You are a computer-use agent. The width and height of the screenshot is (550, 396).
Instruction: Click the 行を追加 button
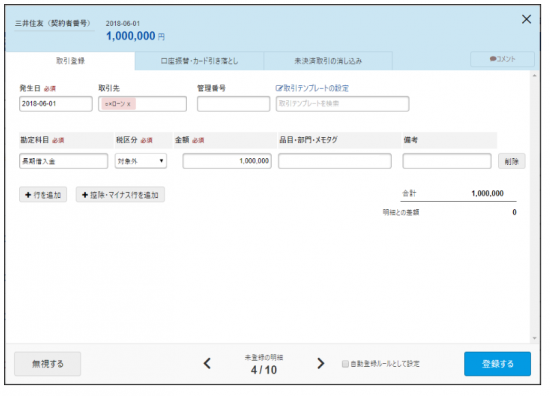[x=43, y=195]
